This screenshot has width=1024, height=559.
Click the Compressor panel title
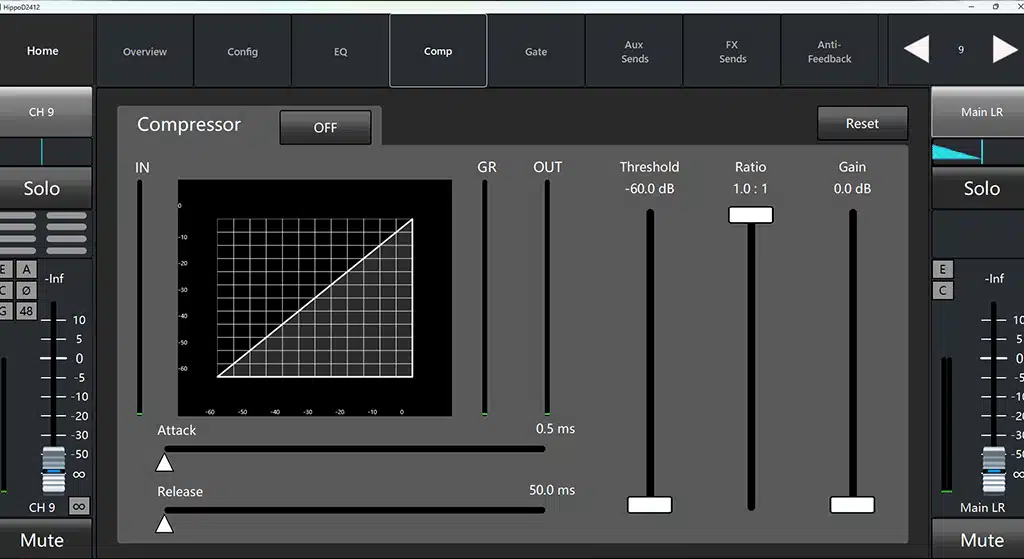click(189, 124)
